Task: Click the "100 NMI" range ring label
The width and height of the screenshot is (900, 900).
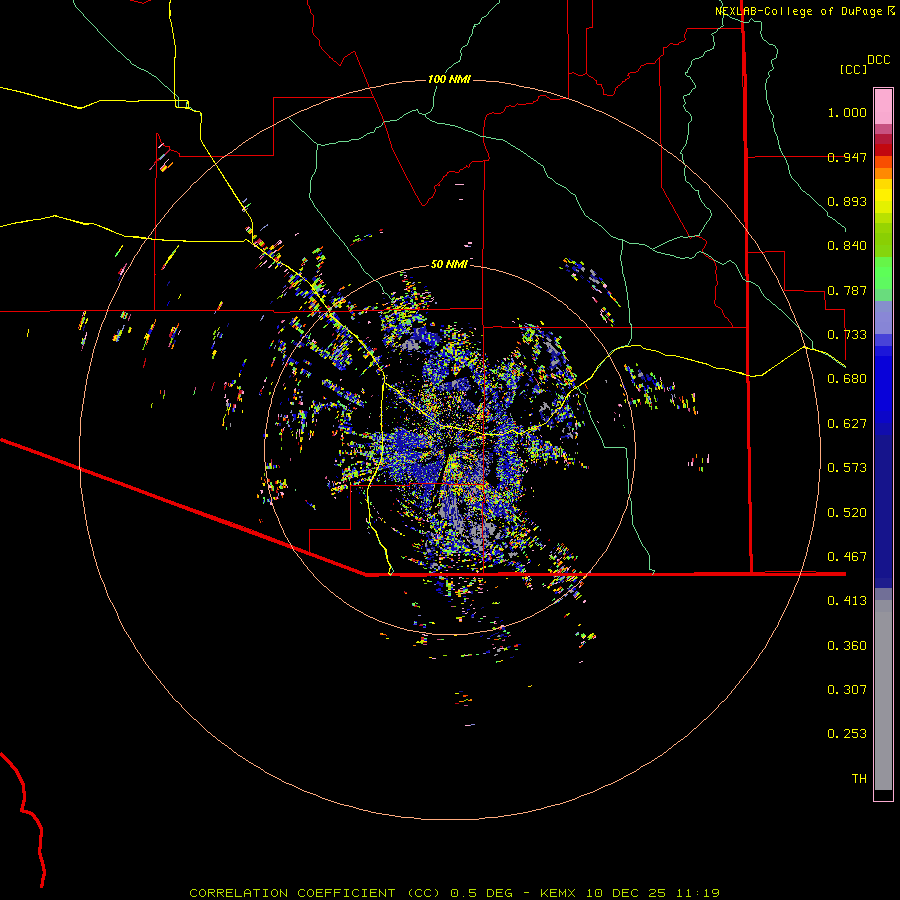Action: point(449,79)
